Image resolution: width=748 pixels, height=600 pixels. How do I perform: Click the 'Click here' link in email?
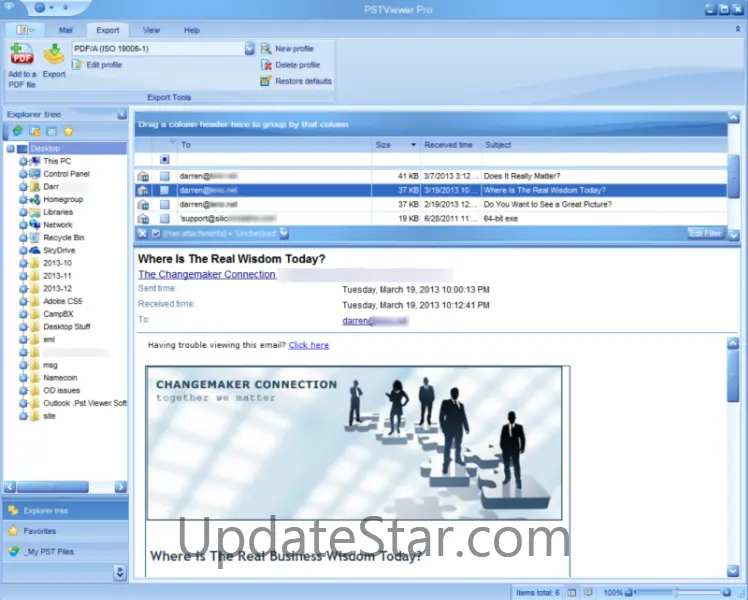coord(309,345)
